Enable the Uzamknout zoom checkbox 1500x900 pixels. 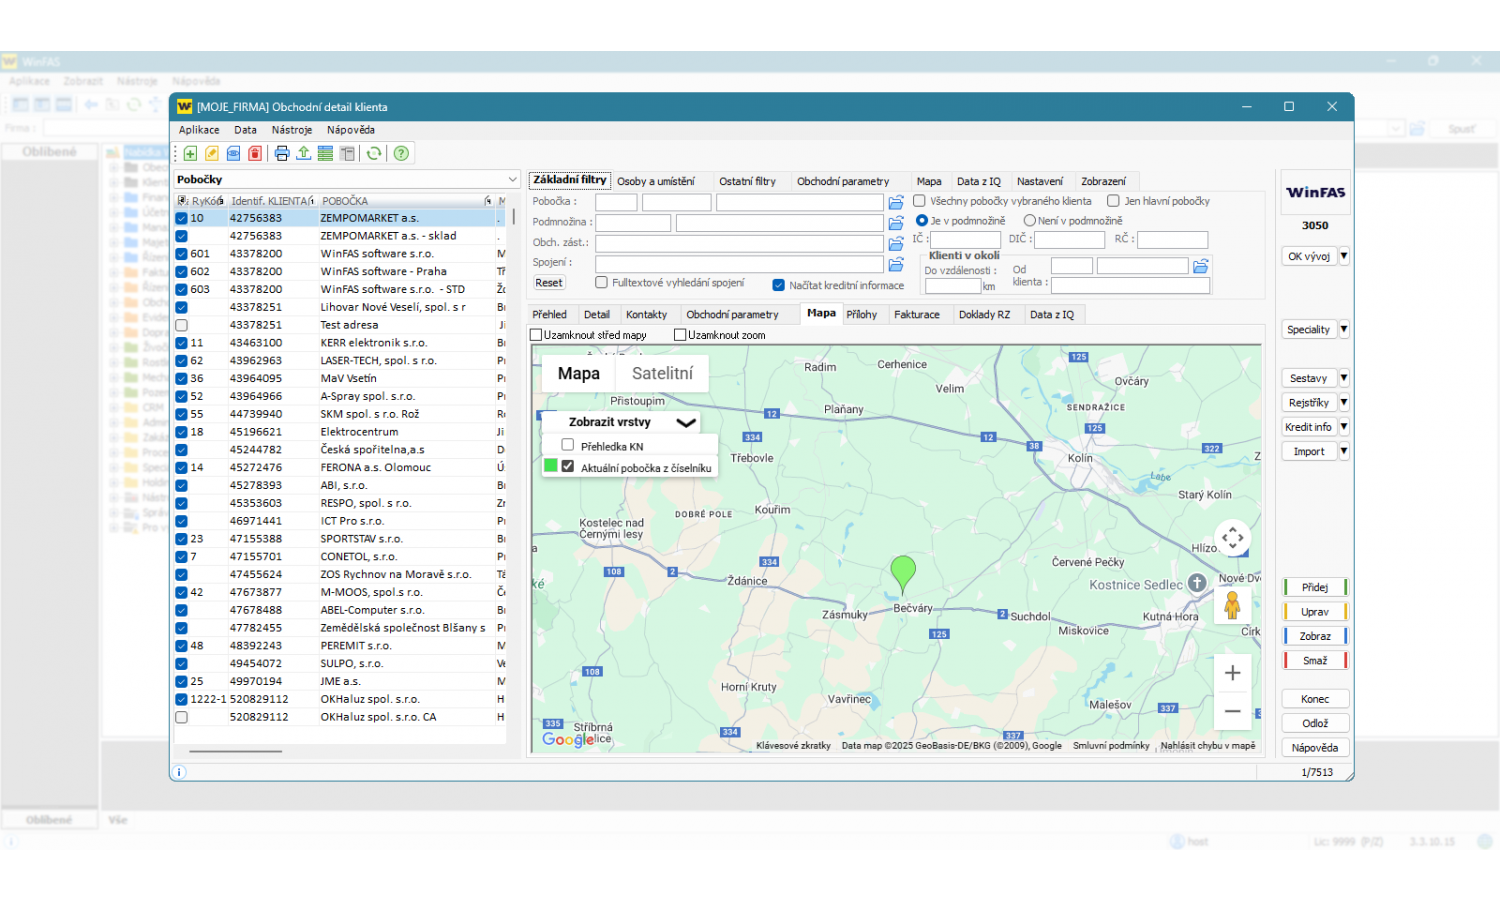680,335
